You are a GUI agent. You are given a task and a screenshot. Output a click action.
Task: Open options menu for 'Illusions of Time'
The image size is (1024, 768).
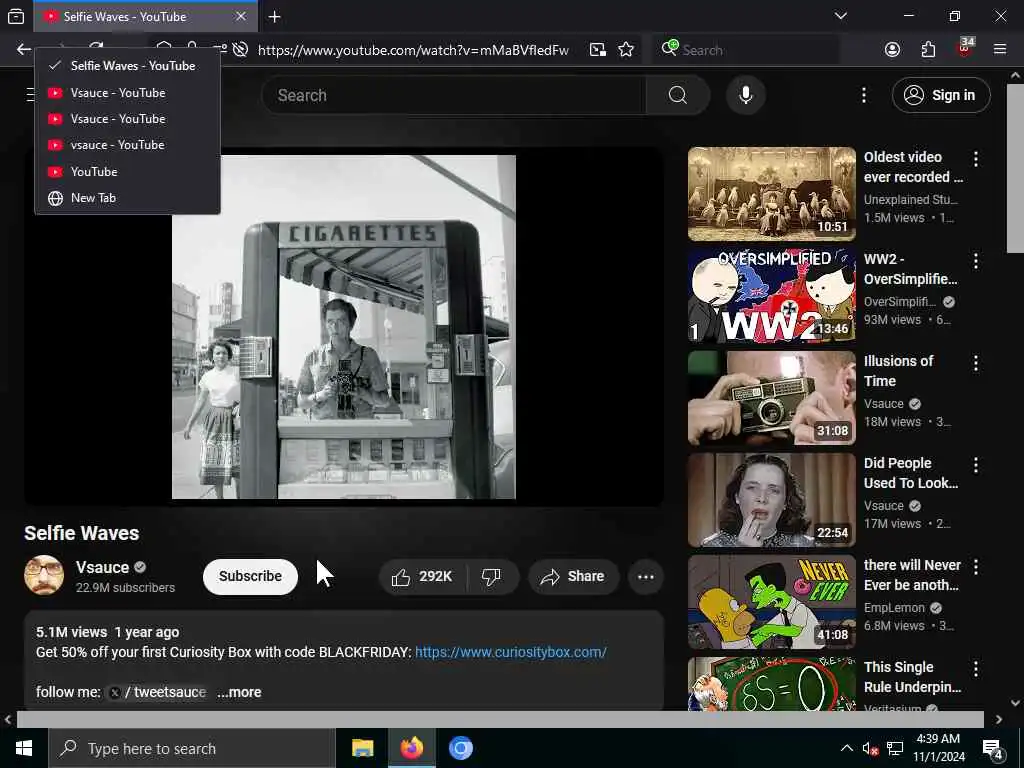pos(976,363)
